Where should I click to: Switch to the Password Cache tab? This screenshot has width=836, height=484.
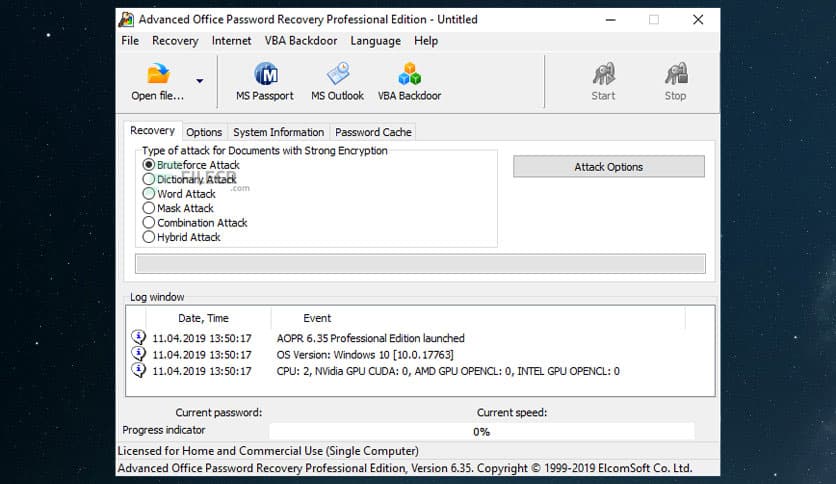tap(373, 132)
